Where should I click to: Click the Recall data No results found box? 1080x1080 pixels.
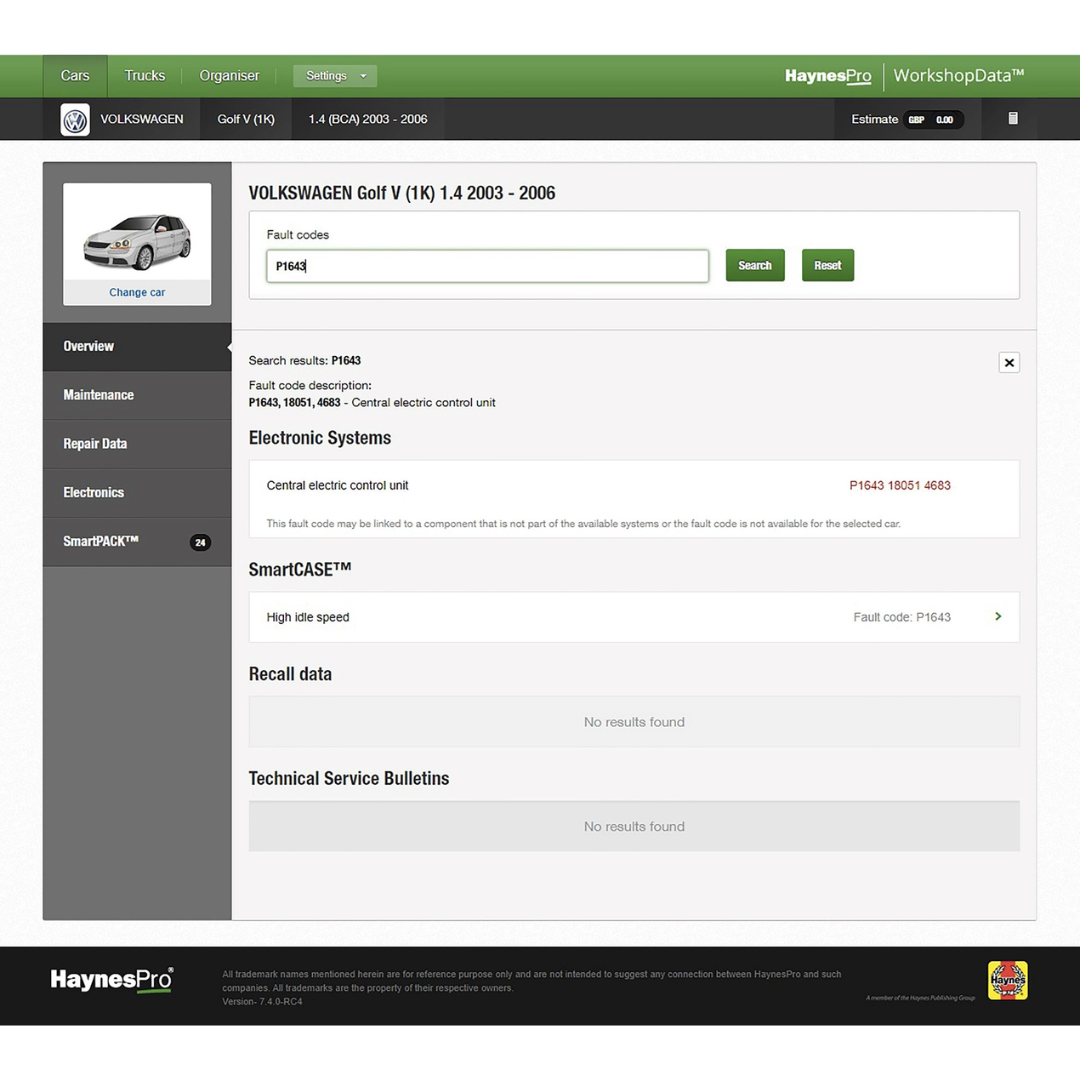point(634,722)
